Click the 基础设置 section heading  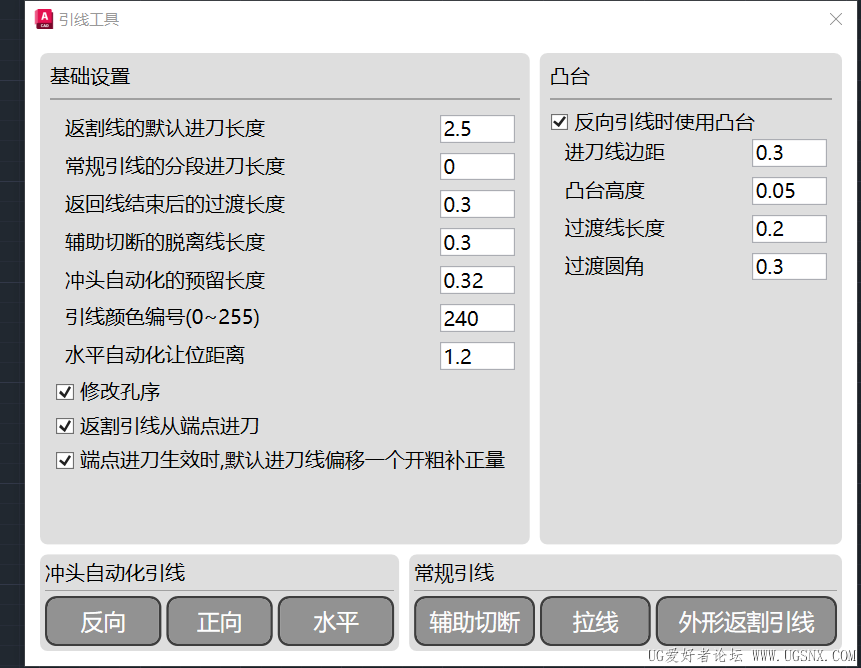[90, 76]
